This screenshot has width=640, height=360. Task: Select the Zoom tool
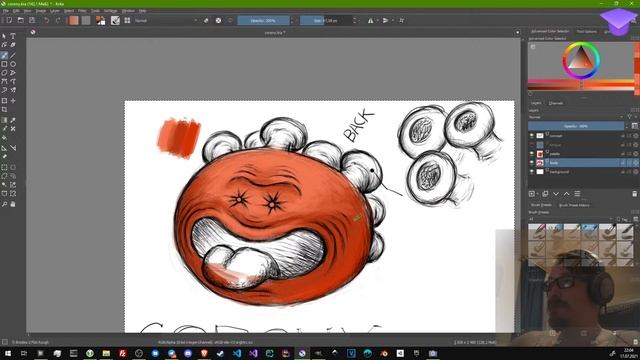pos(4,204)
